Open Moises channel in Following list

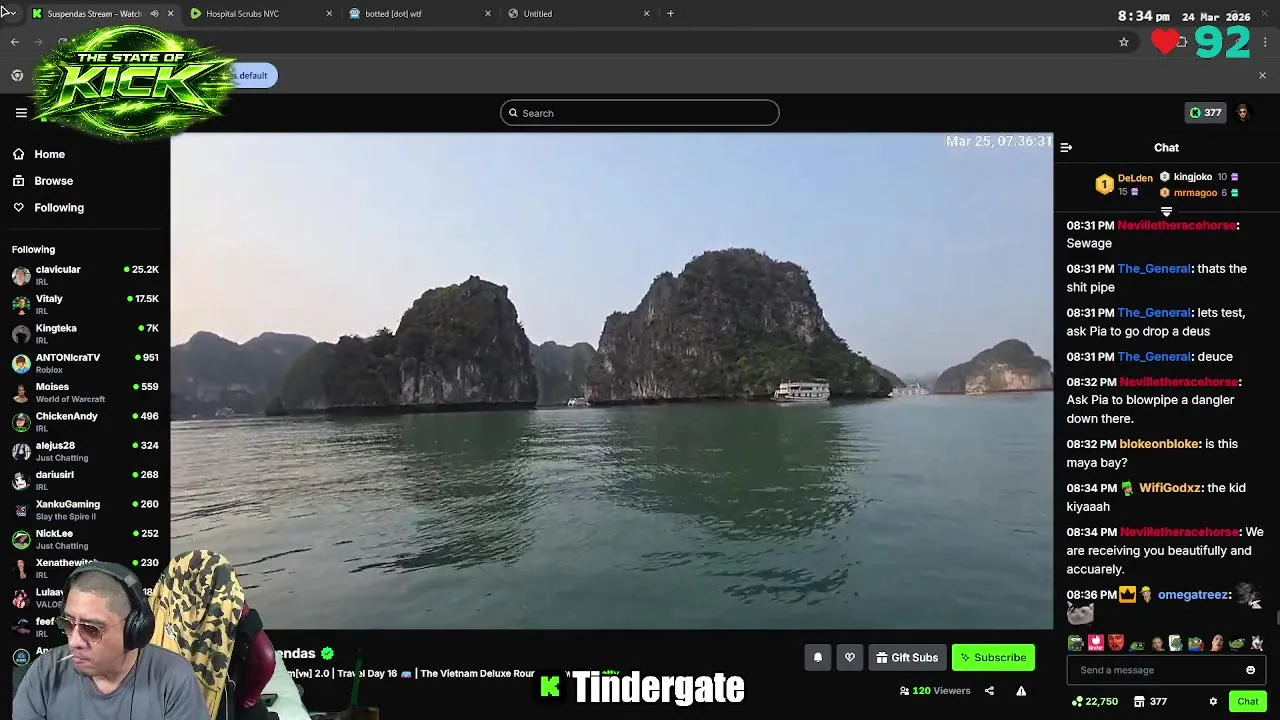click(85, 392)
